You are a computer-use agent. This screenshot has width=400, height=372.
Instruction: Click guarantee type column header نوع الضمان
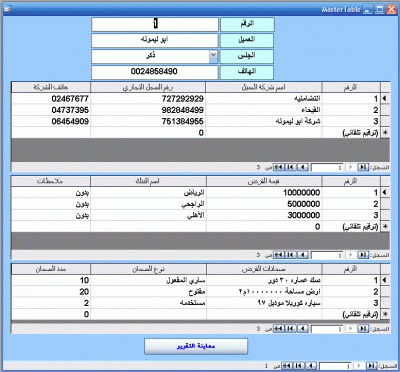coord(148,269)
